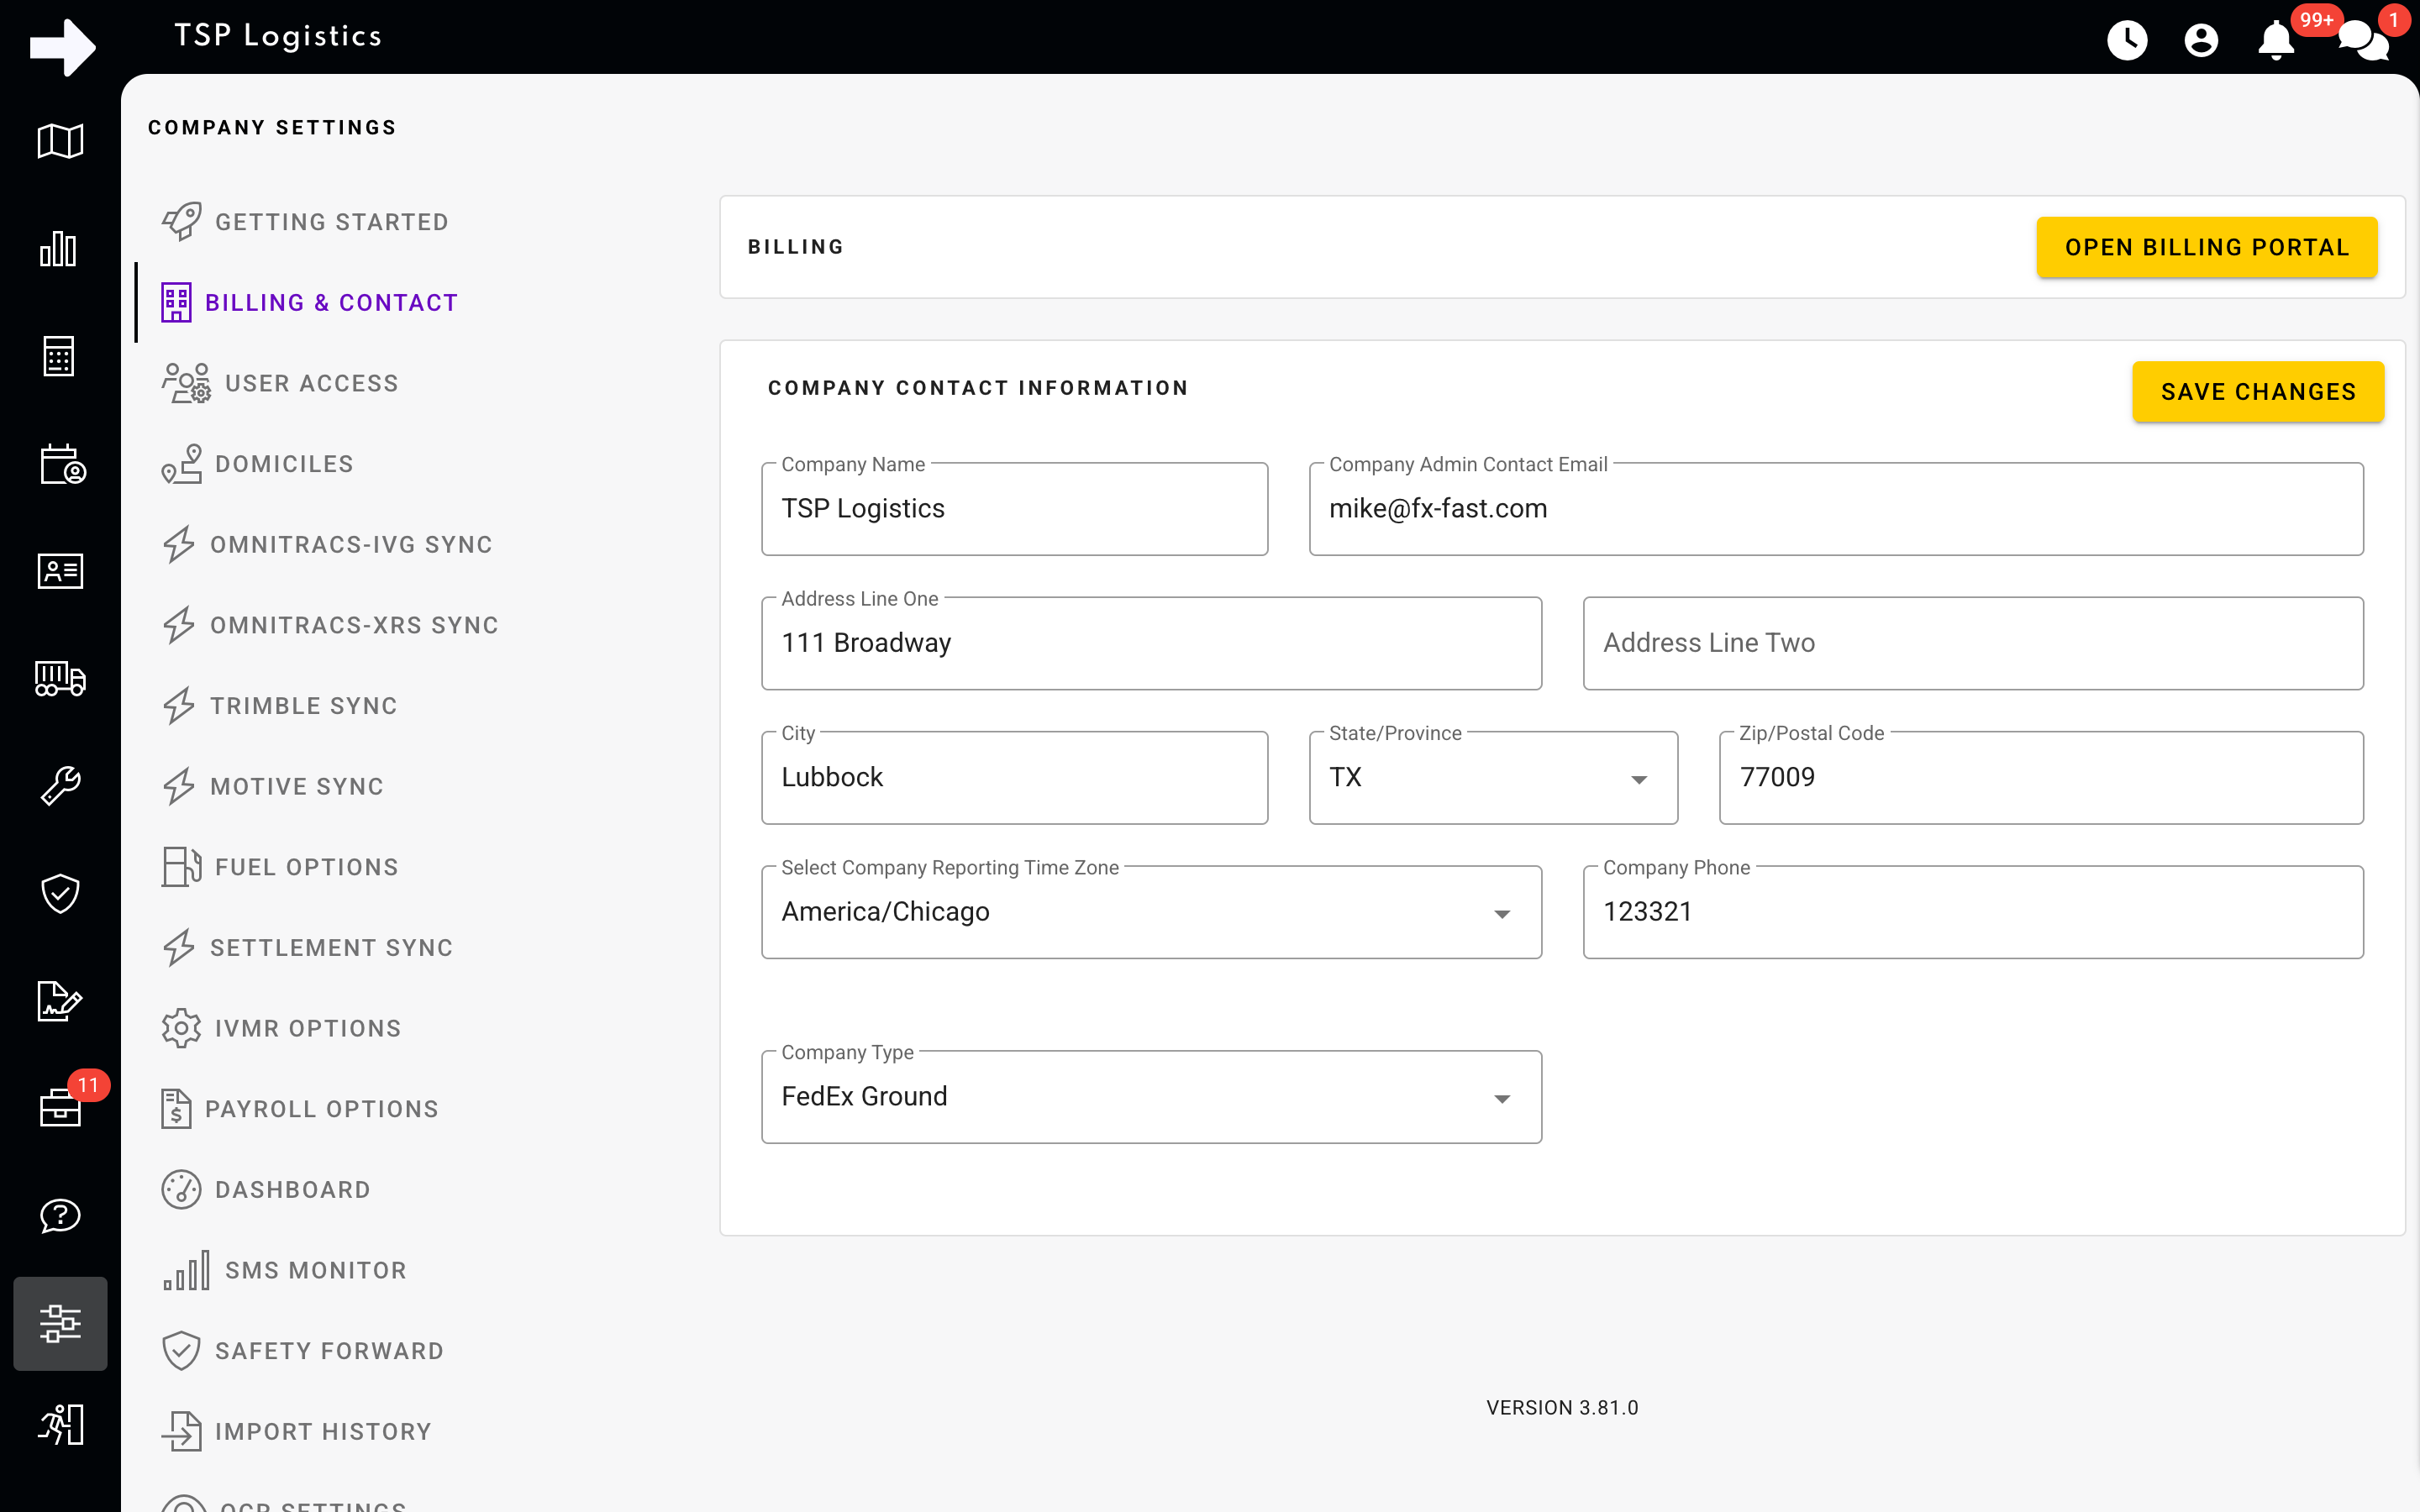Click the gear icon for IVMR Options
This screenshot has height=1512, width=2420.
181,1028
